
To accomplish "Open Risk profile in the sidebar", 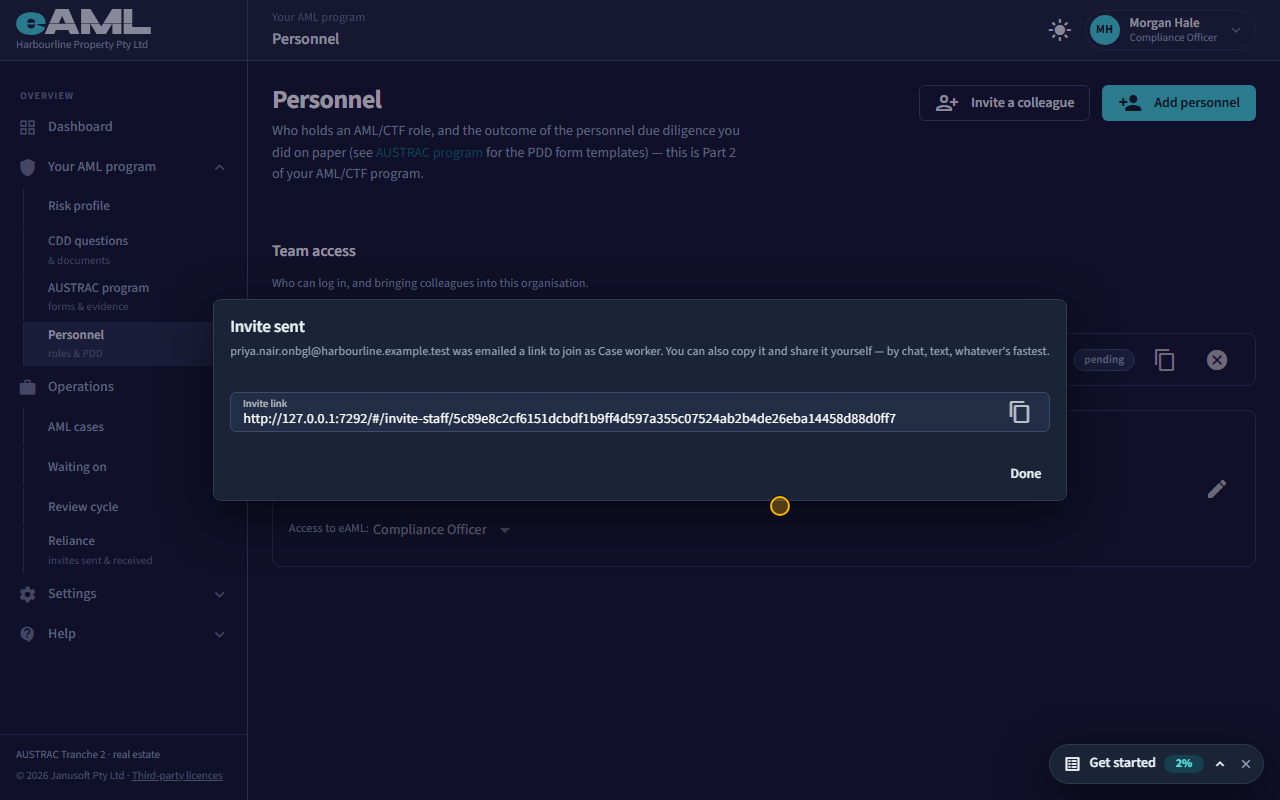I will coord(135,206).
